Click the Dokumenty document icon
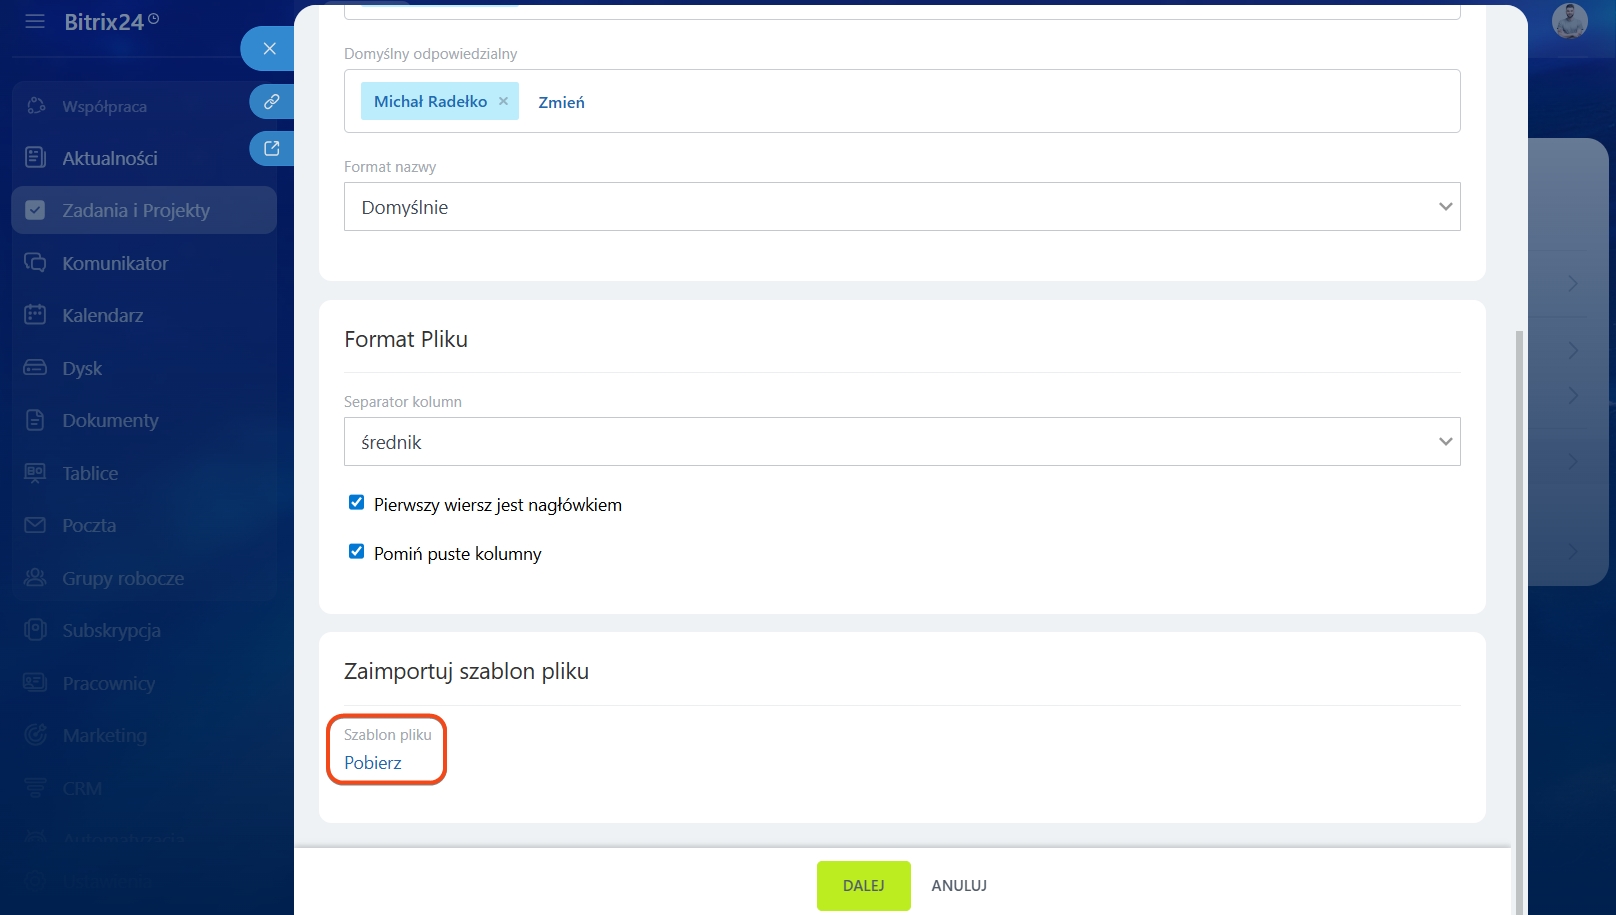This screenshot has width=1616, height=915. [35, 420]
